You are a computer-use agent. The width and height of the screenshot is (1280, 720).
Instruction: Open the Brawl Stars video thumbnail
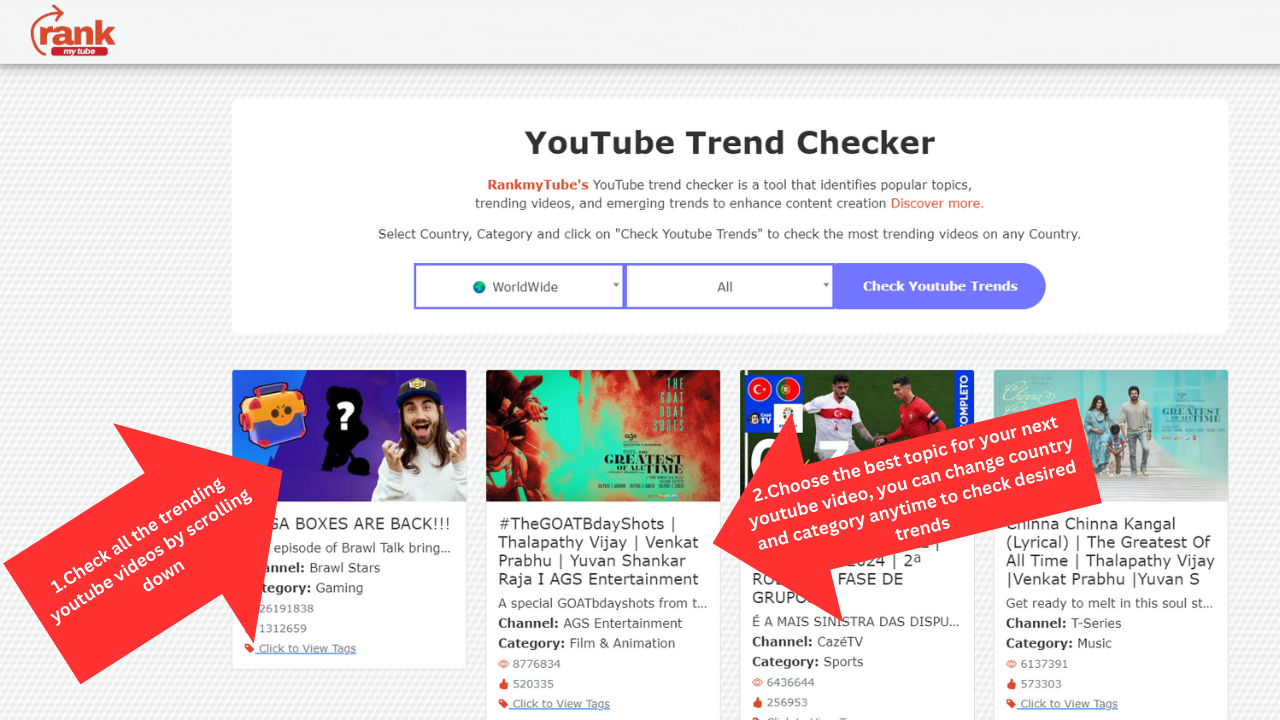point(349,436)
